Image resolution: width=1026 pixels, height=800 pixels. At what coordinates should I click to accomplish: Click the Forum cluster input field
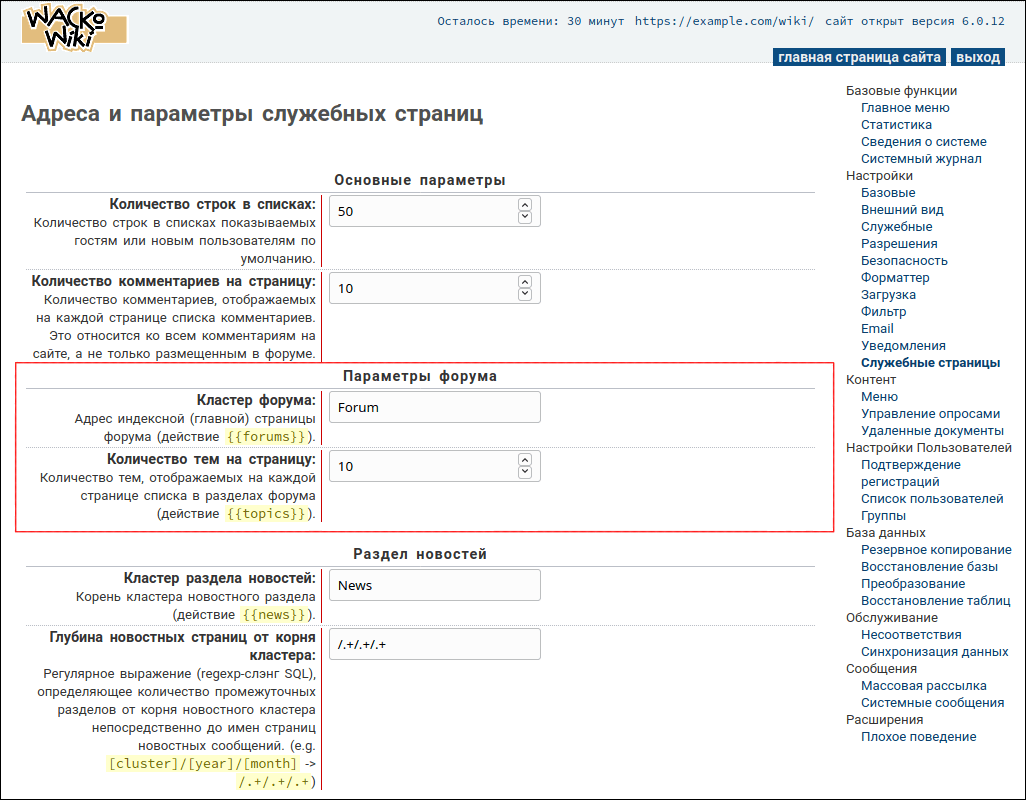tap(434, 407)
